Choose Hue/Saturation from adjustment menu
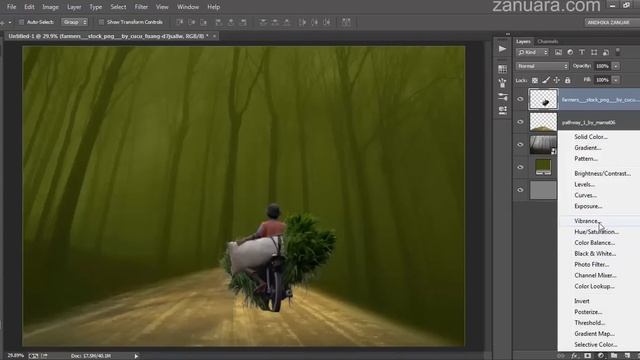Viewport: 640px width, 360px height. pos(598,232)
